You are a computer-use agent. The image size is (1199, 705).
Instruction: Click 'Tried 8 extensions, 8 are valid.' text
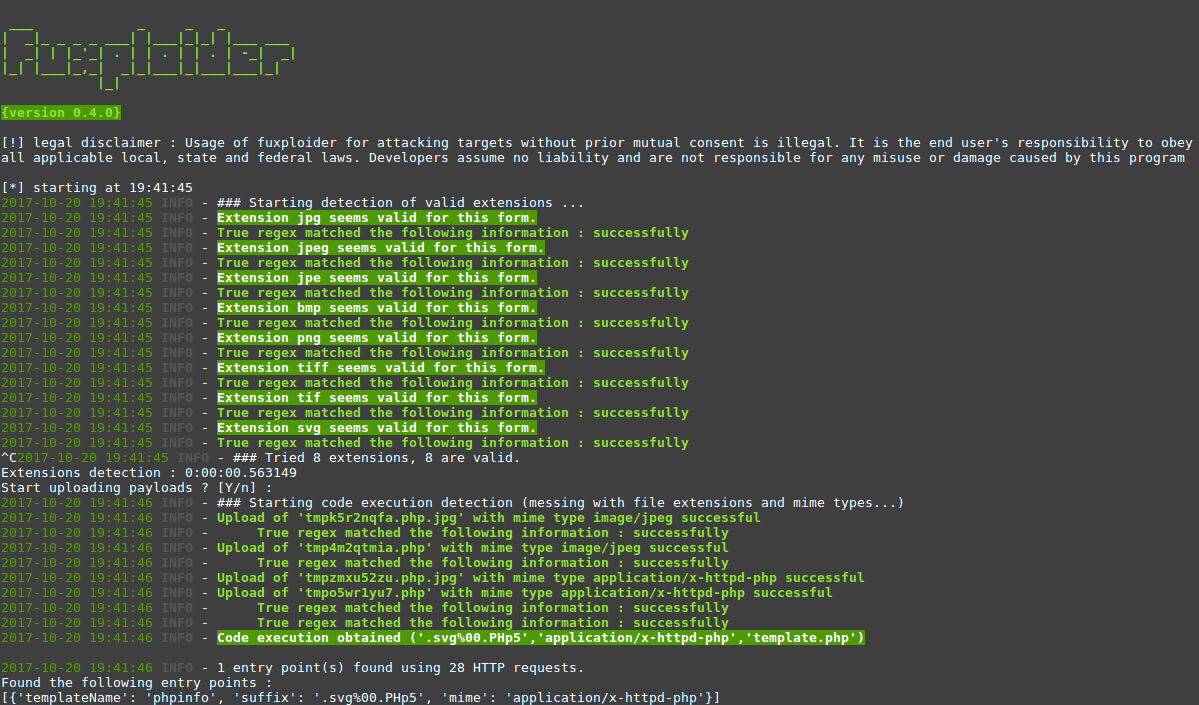[x=392, y=458]
